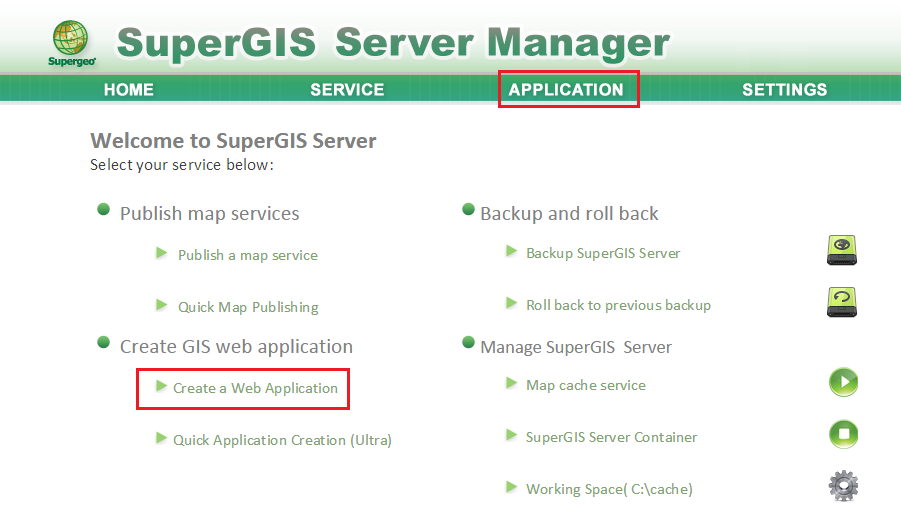Click Create a Web Application link
The width and height of the screenshot is (901, 527).
(x=255, y=388)
